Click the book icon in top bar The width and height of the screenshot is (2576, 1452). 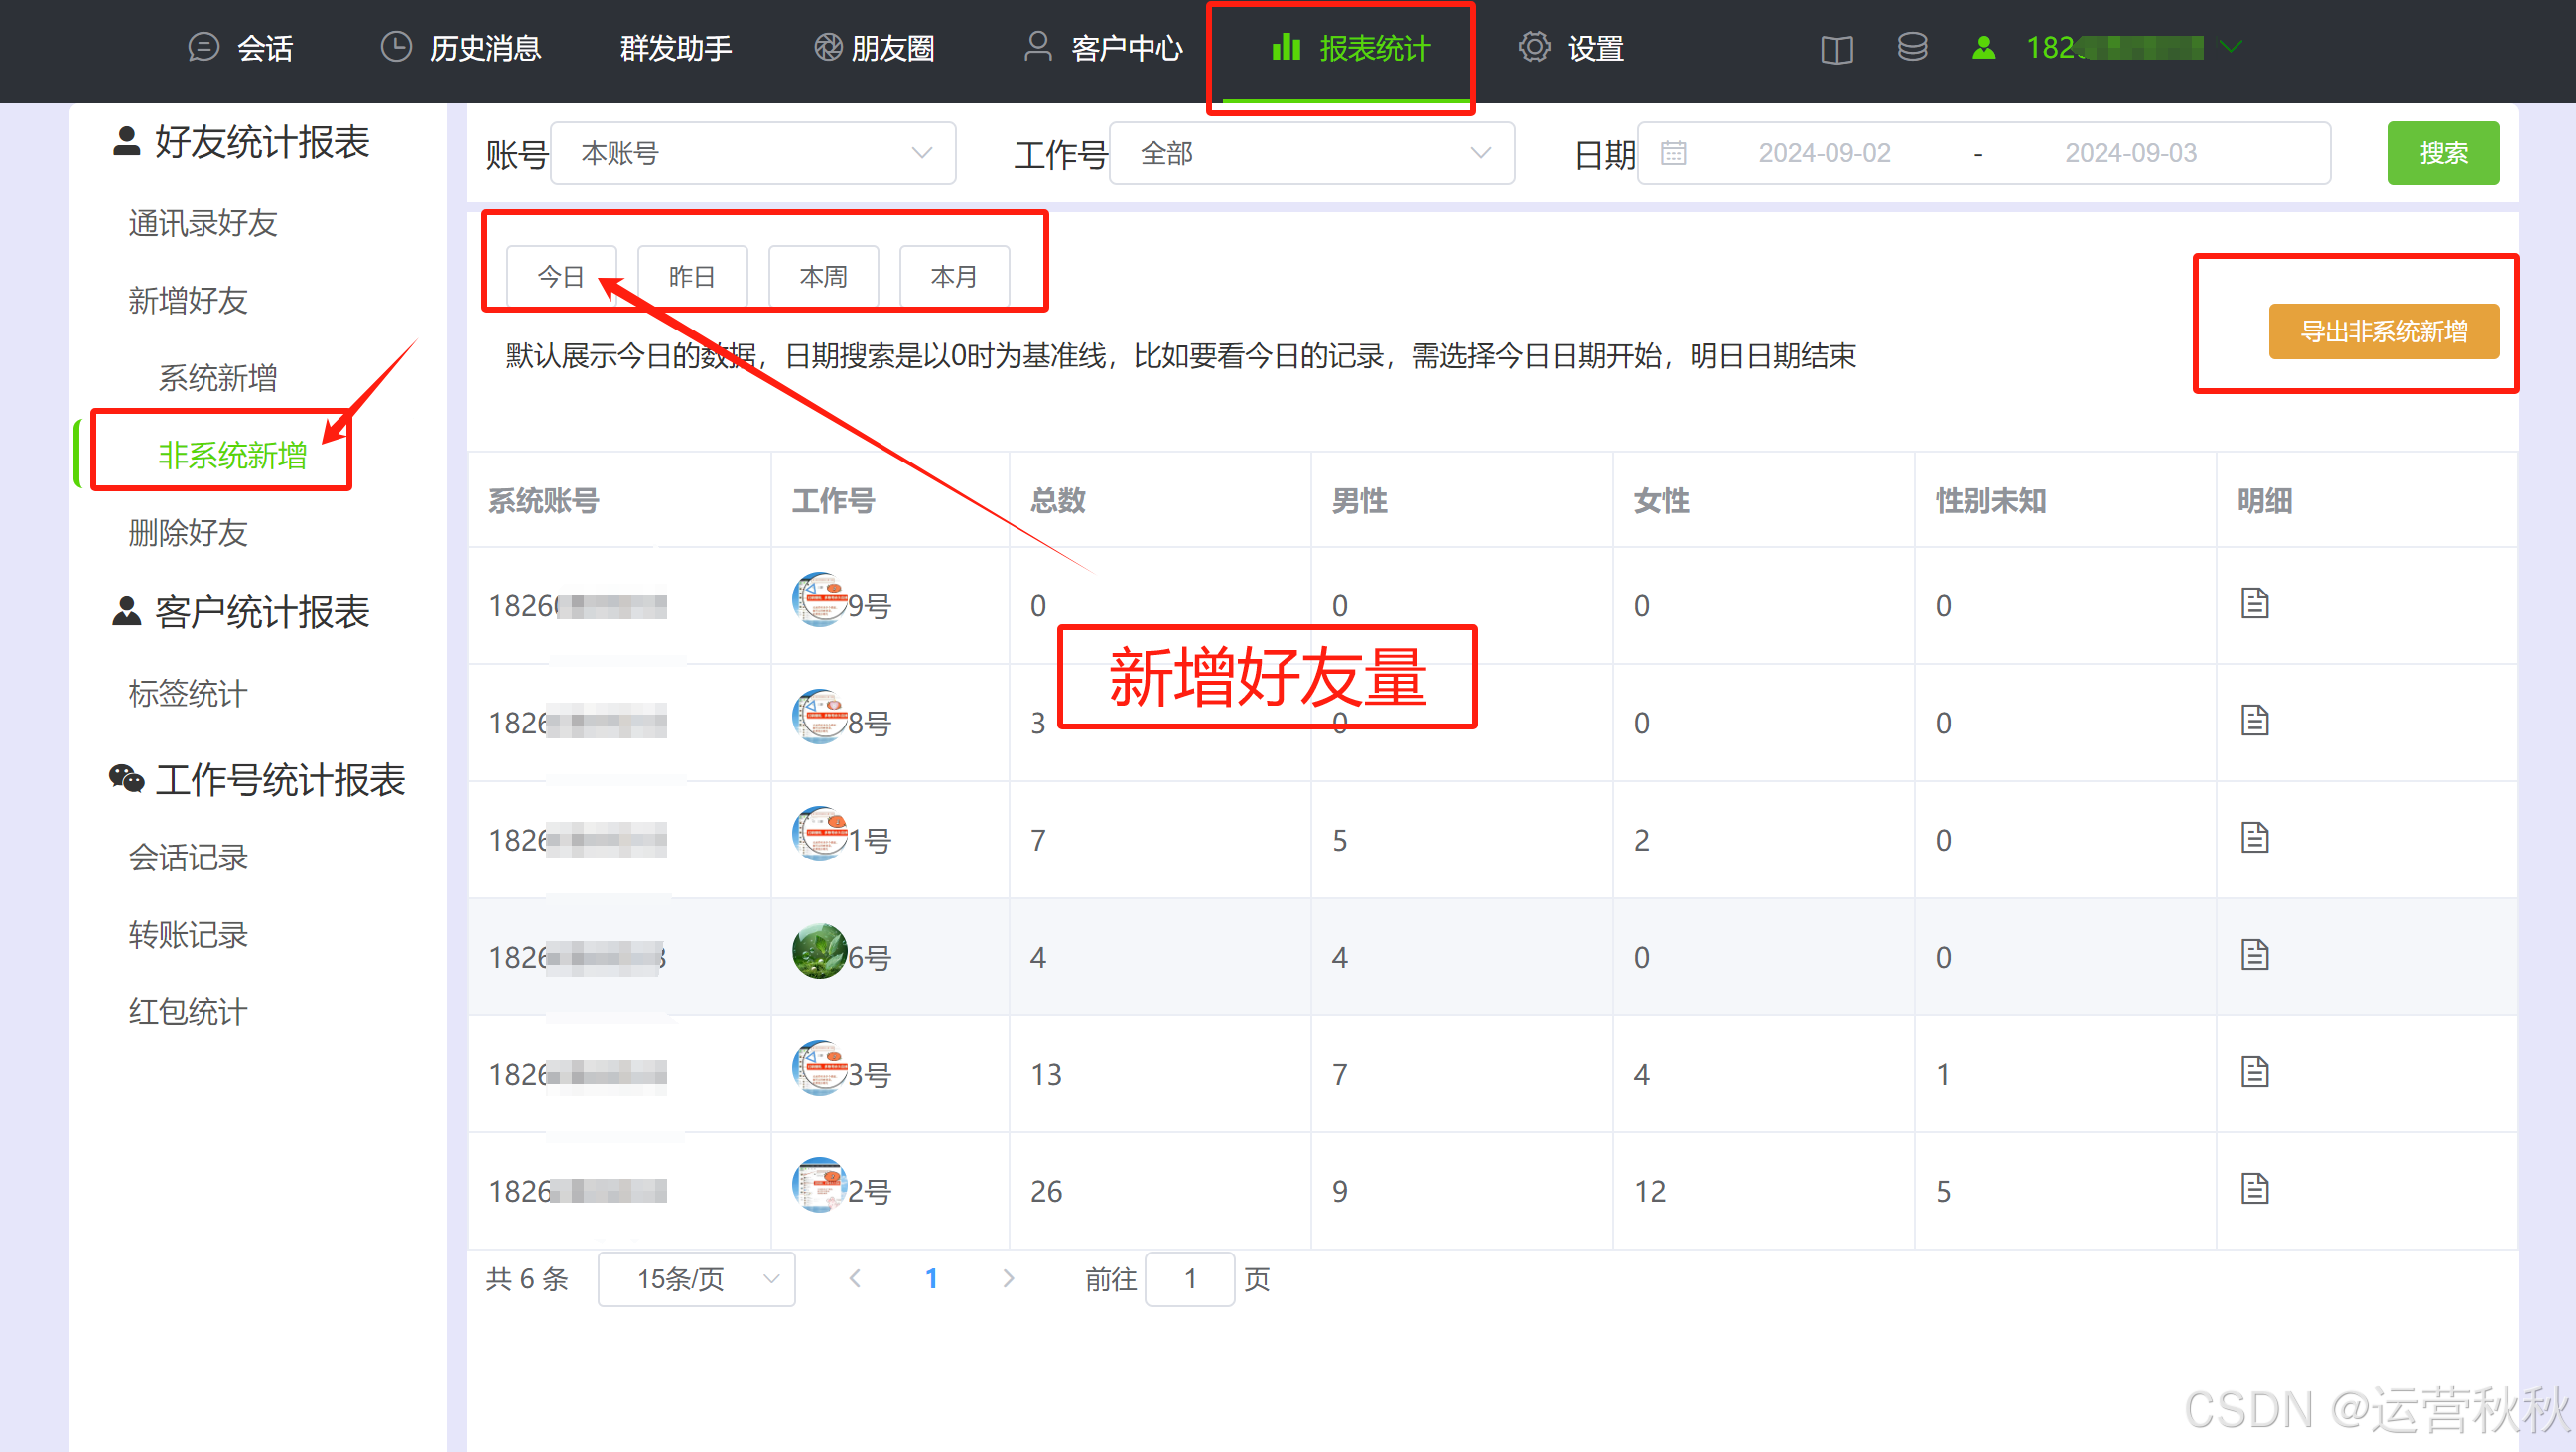1836,48
